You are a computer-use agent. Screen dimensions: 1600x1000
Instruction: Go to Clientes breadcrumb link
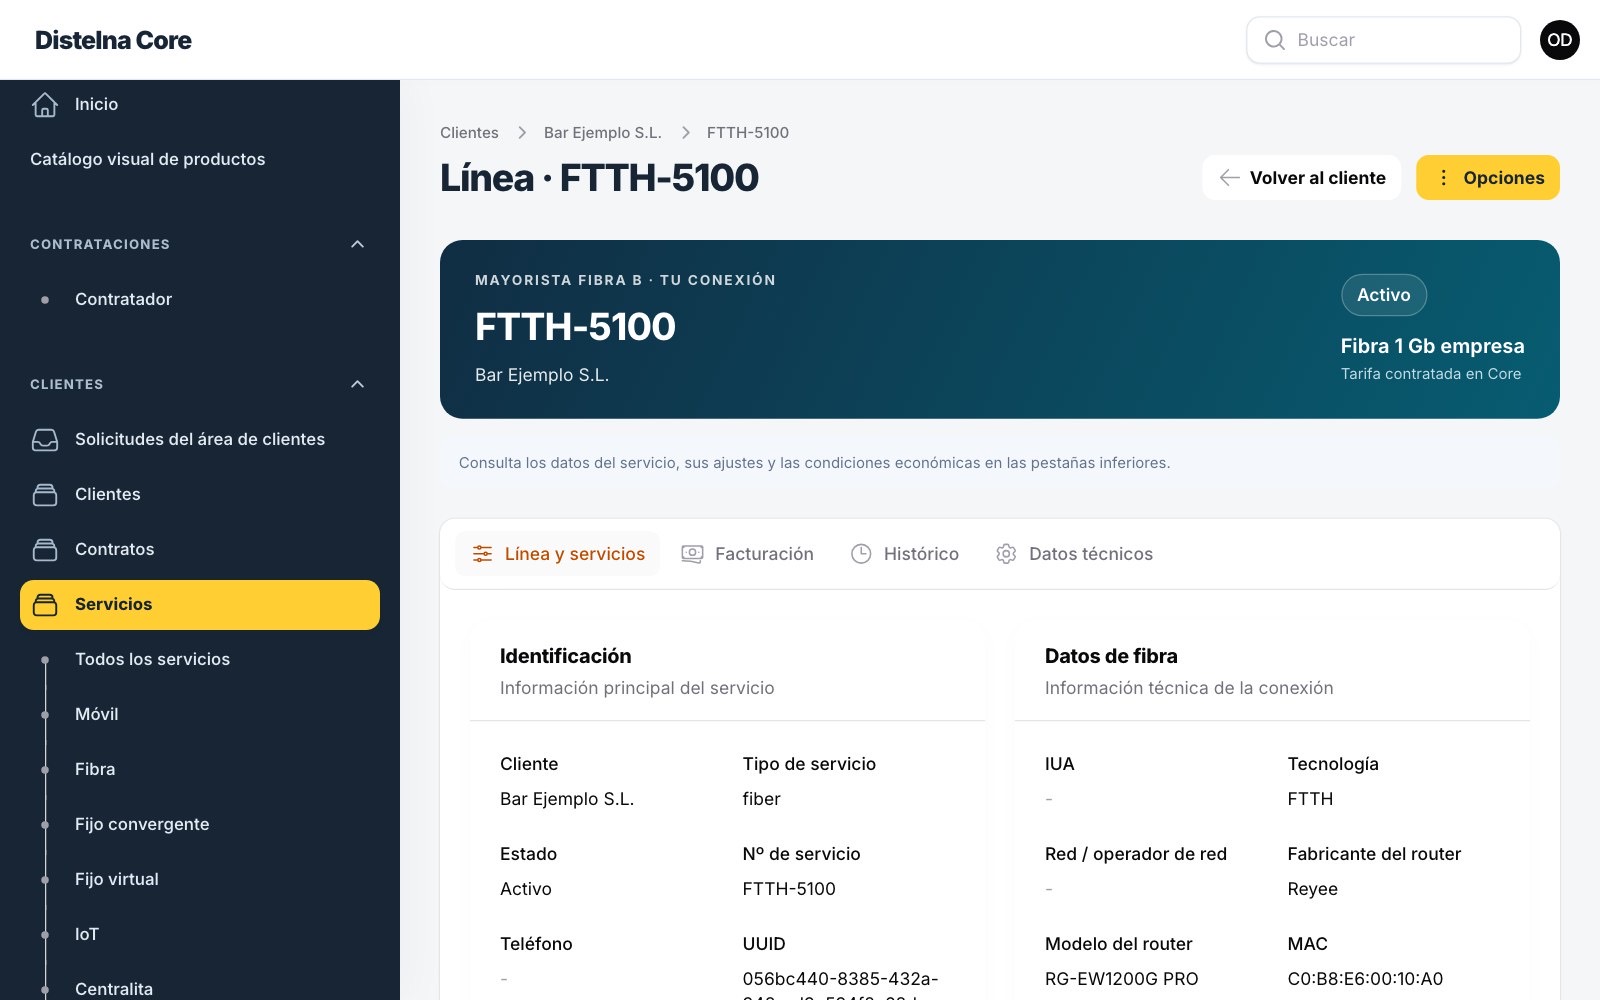469,133
